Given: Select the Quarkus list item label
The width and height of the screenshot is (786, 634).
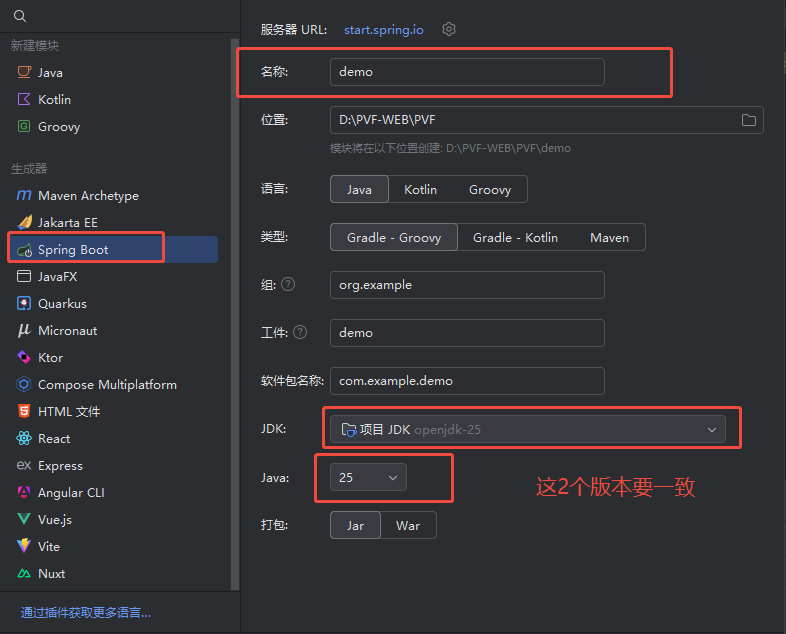Looking at the screenshot, I should pyautogui.click(x=62, y=304).
